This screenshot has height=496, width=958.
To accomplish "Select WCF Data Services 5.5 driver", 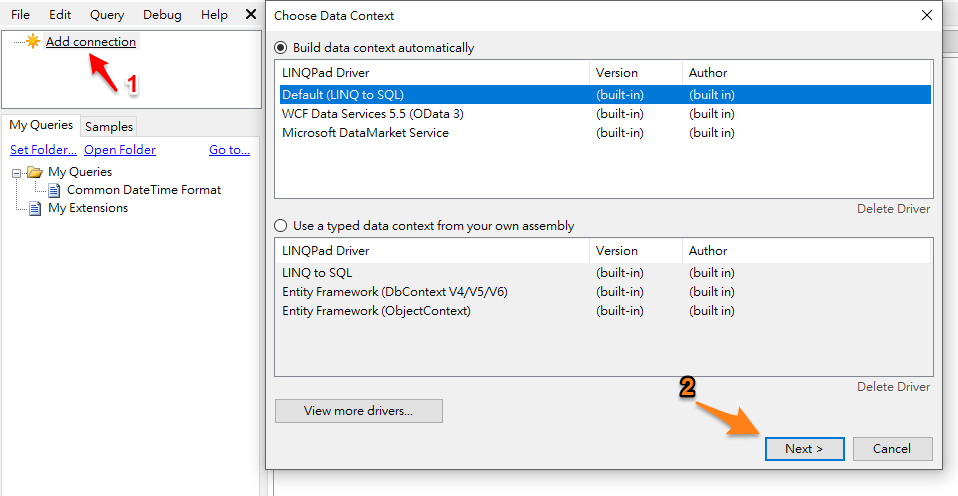I will coord(373,114).
